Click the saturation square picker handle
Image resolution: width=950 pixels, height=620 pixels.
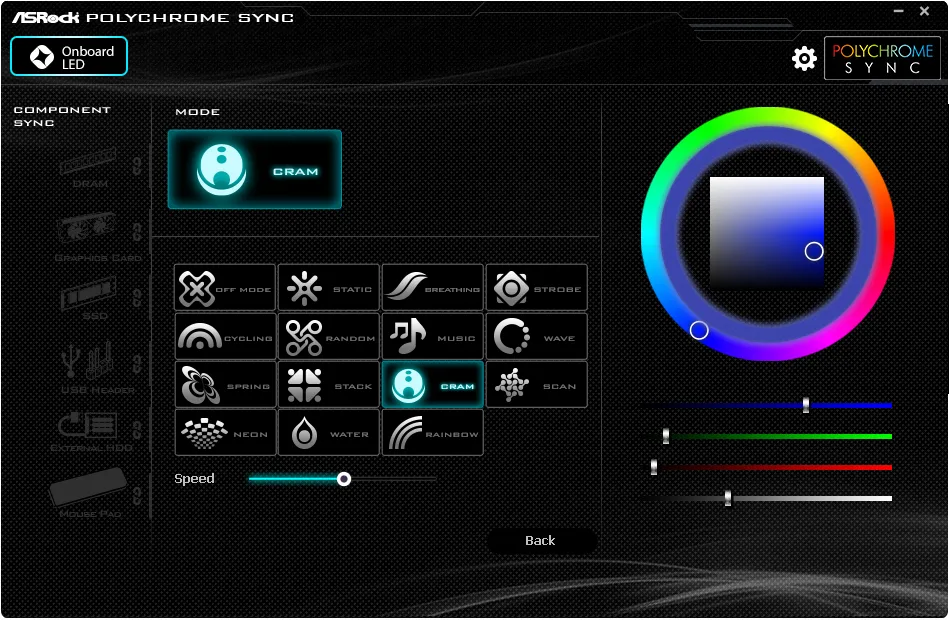pyautogui.click(x=814, y=251)
